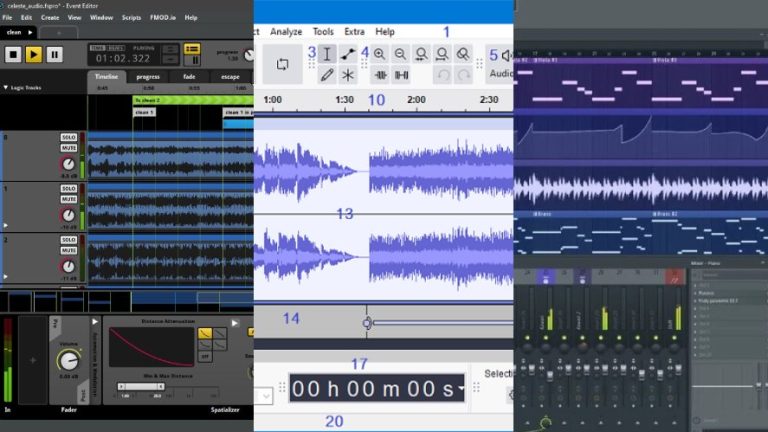Switch to the progress parameter tab
This screenshot has height=432, width=768.
click(x=148, y=77)
